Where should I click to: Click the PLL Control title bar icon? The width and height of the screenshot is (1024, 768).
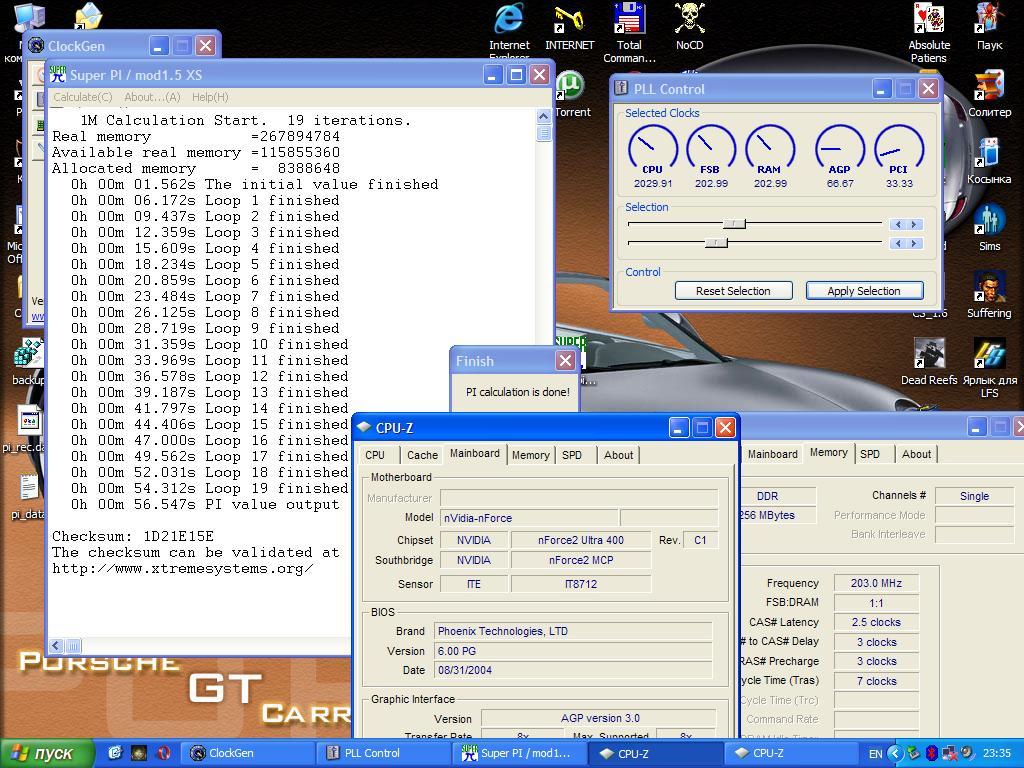[x=622, y=88]
